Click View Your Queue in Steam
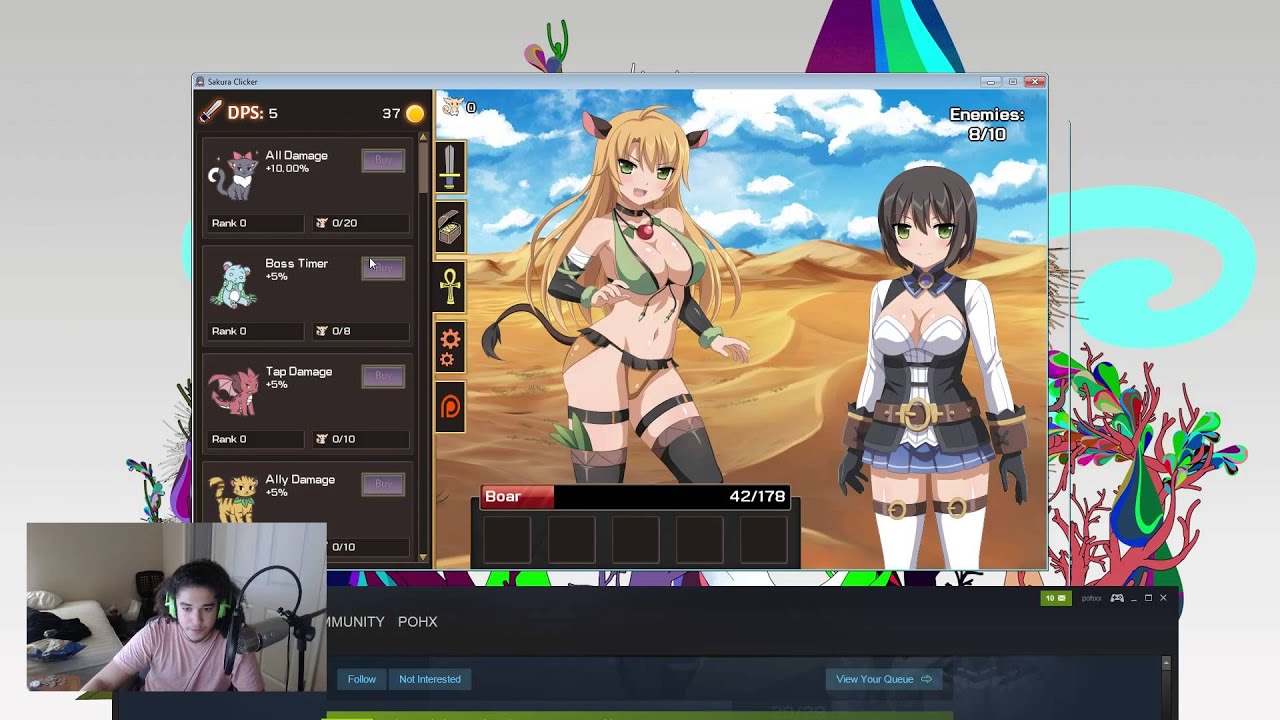Viewport: 1280px width, 720px height. pos(884,679)
